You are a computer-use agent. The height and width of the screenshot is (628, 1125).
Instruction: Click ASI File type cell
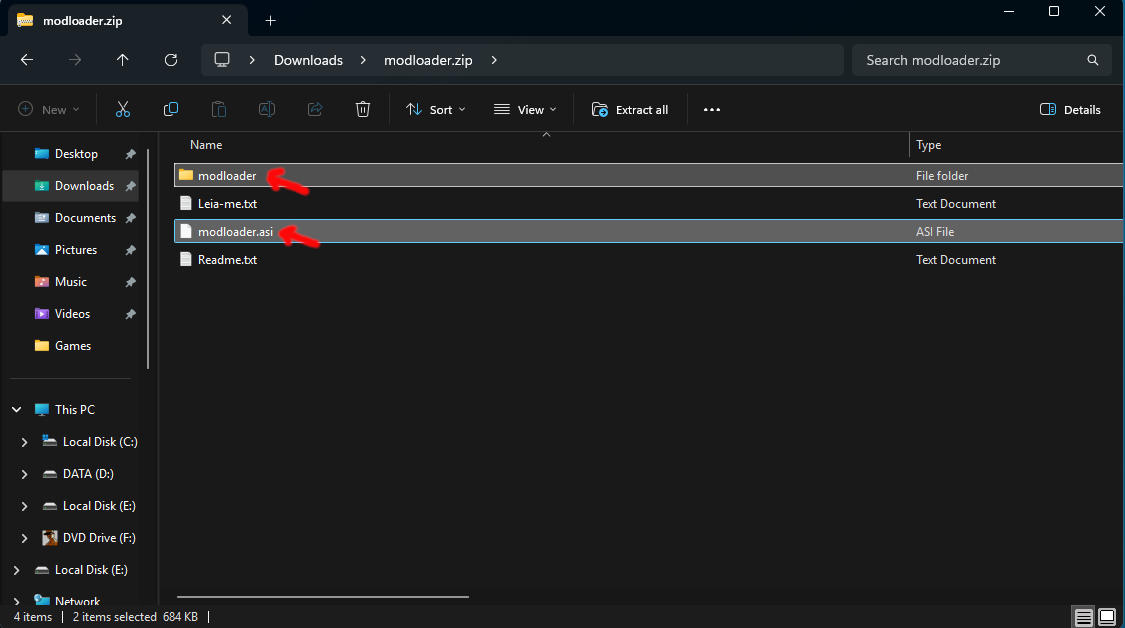point(935,232)
